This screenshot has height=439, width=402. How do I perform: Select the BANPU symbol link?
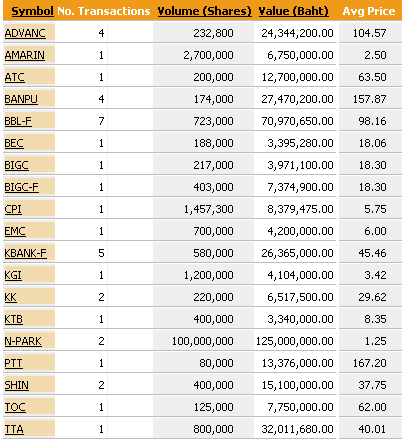click(x=21, y=99)
